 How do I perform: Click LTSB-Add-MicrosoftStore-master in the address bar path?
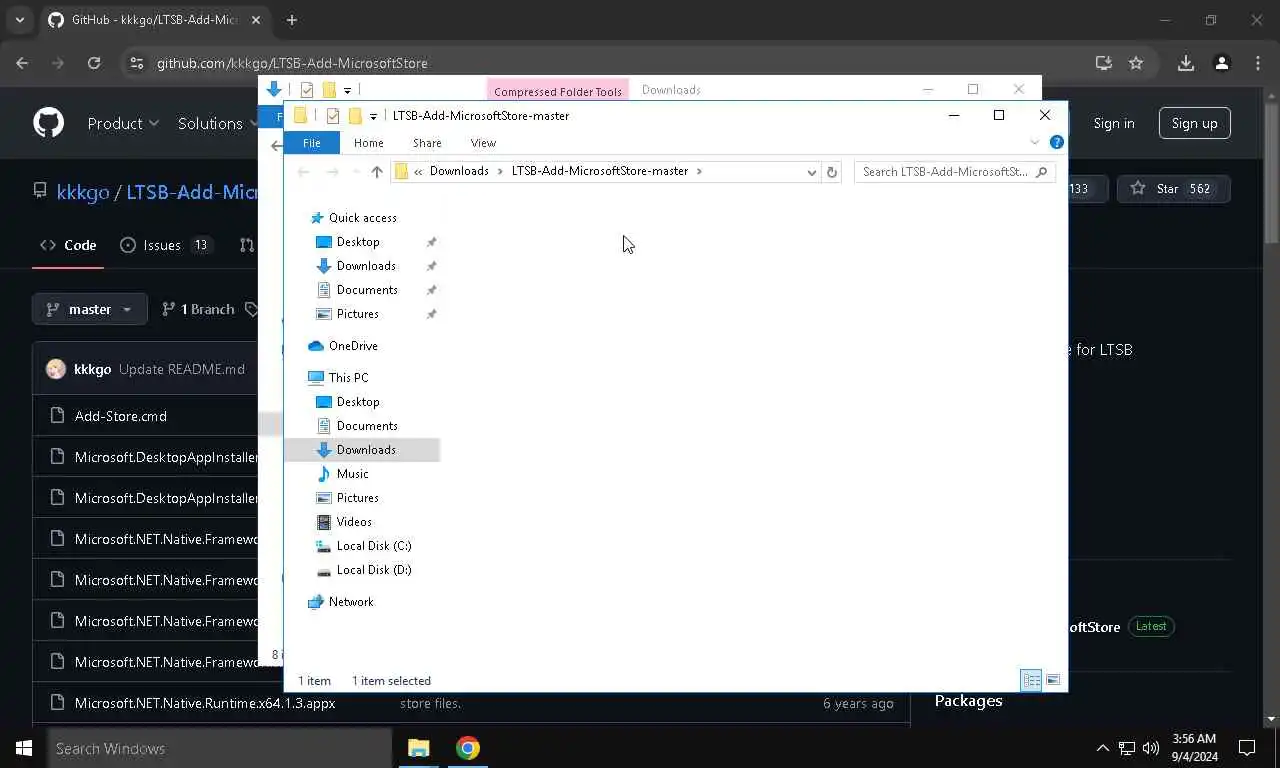point(600,171)
